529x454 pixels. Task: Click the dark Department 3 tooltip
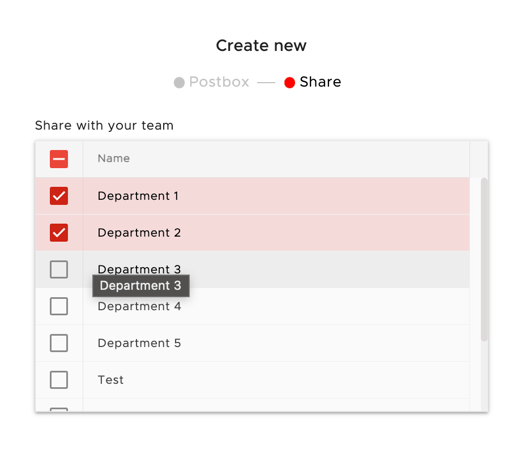point(141,286)
